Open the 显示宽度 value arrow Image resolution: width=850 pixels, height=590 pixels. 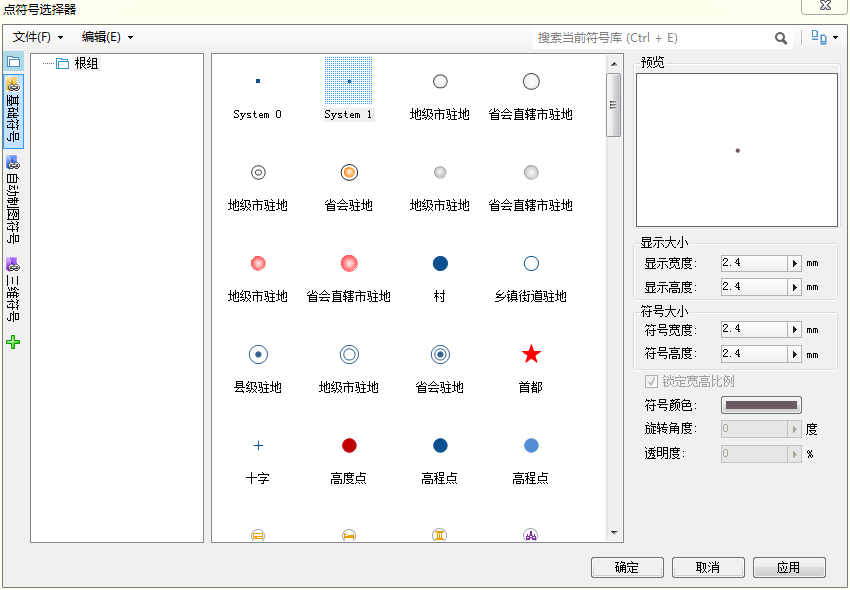click(795, 264)
